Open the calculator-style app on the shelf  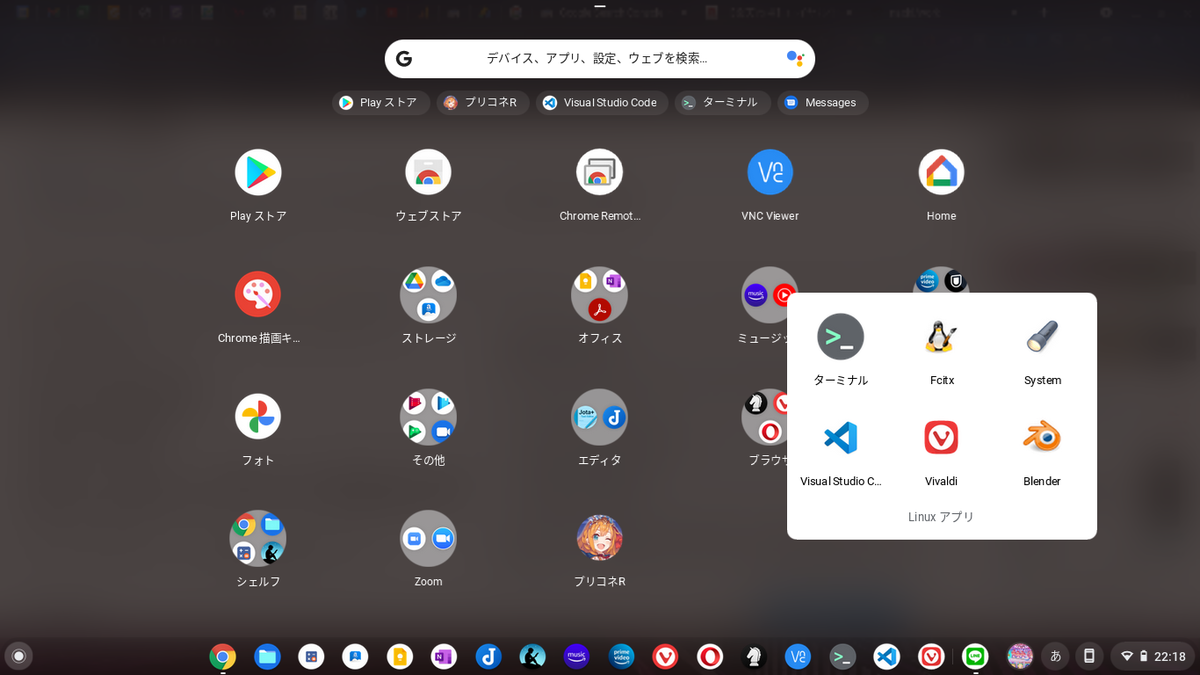coord(311,656)
